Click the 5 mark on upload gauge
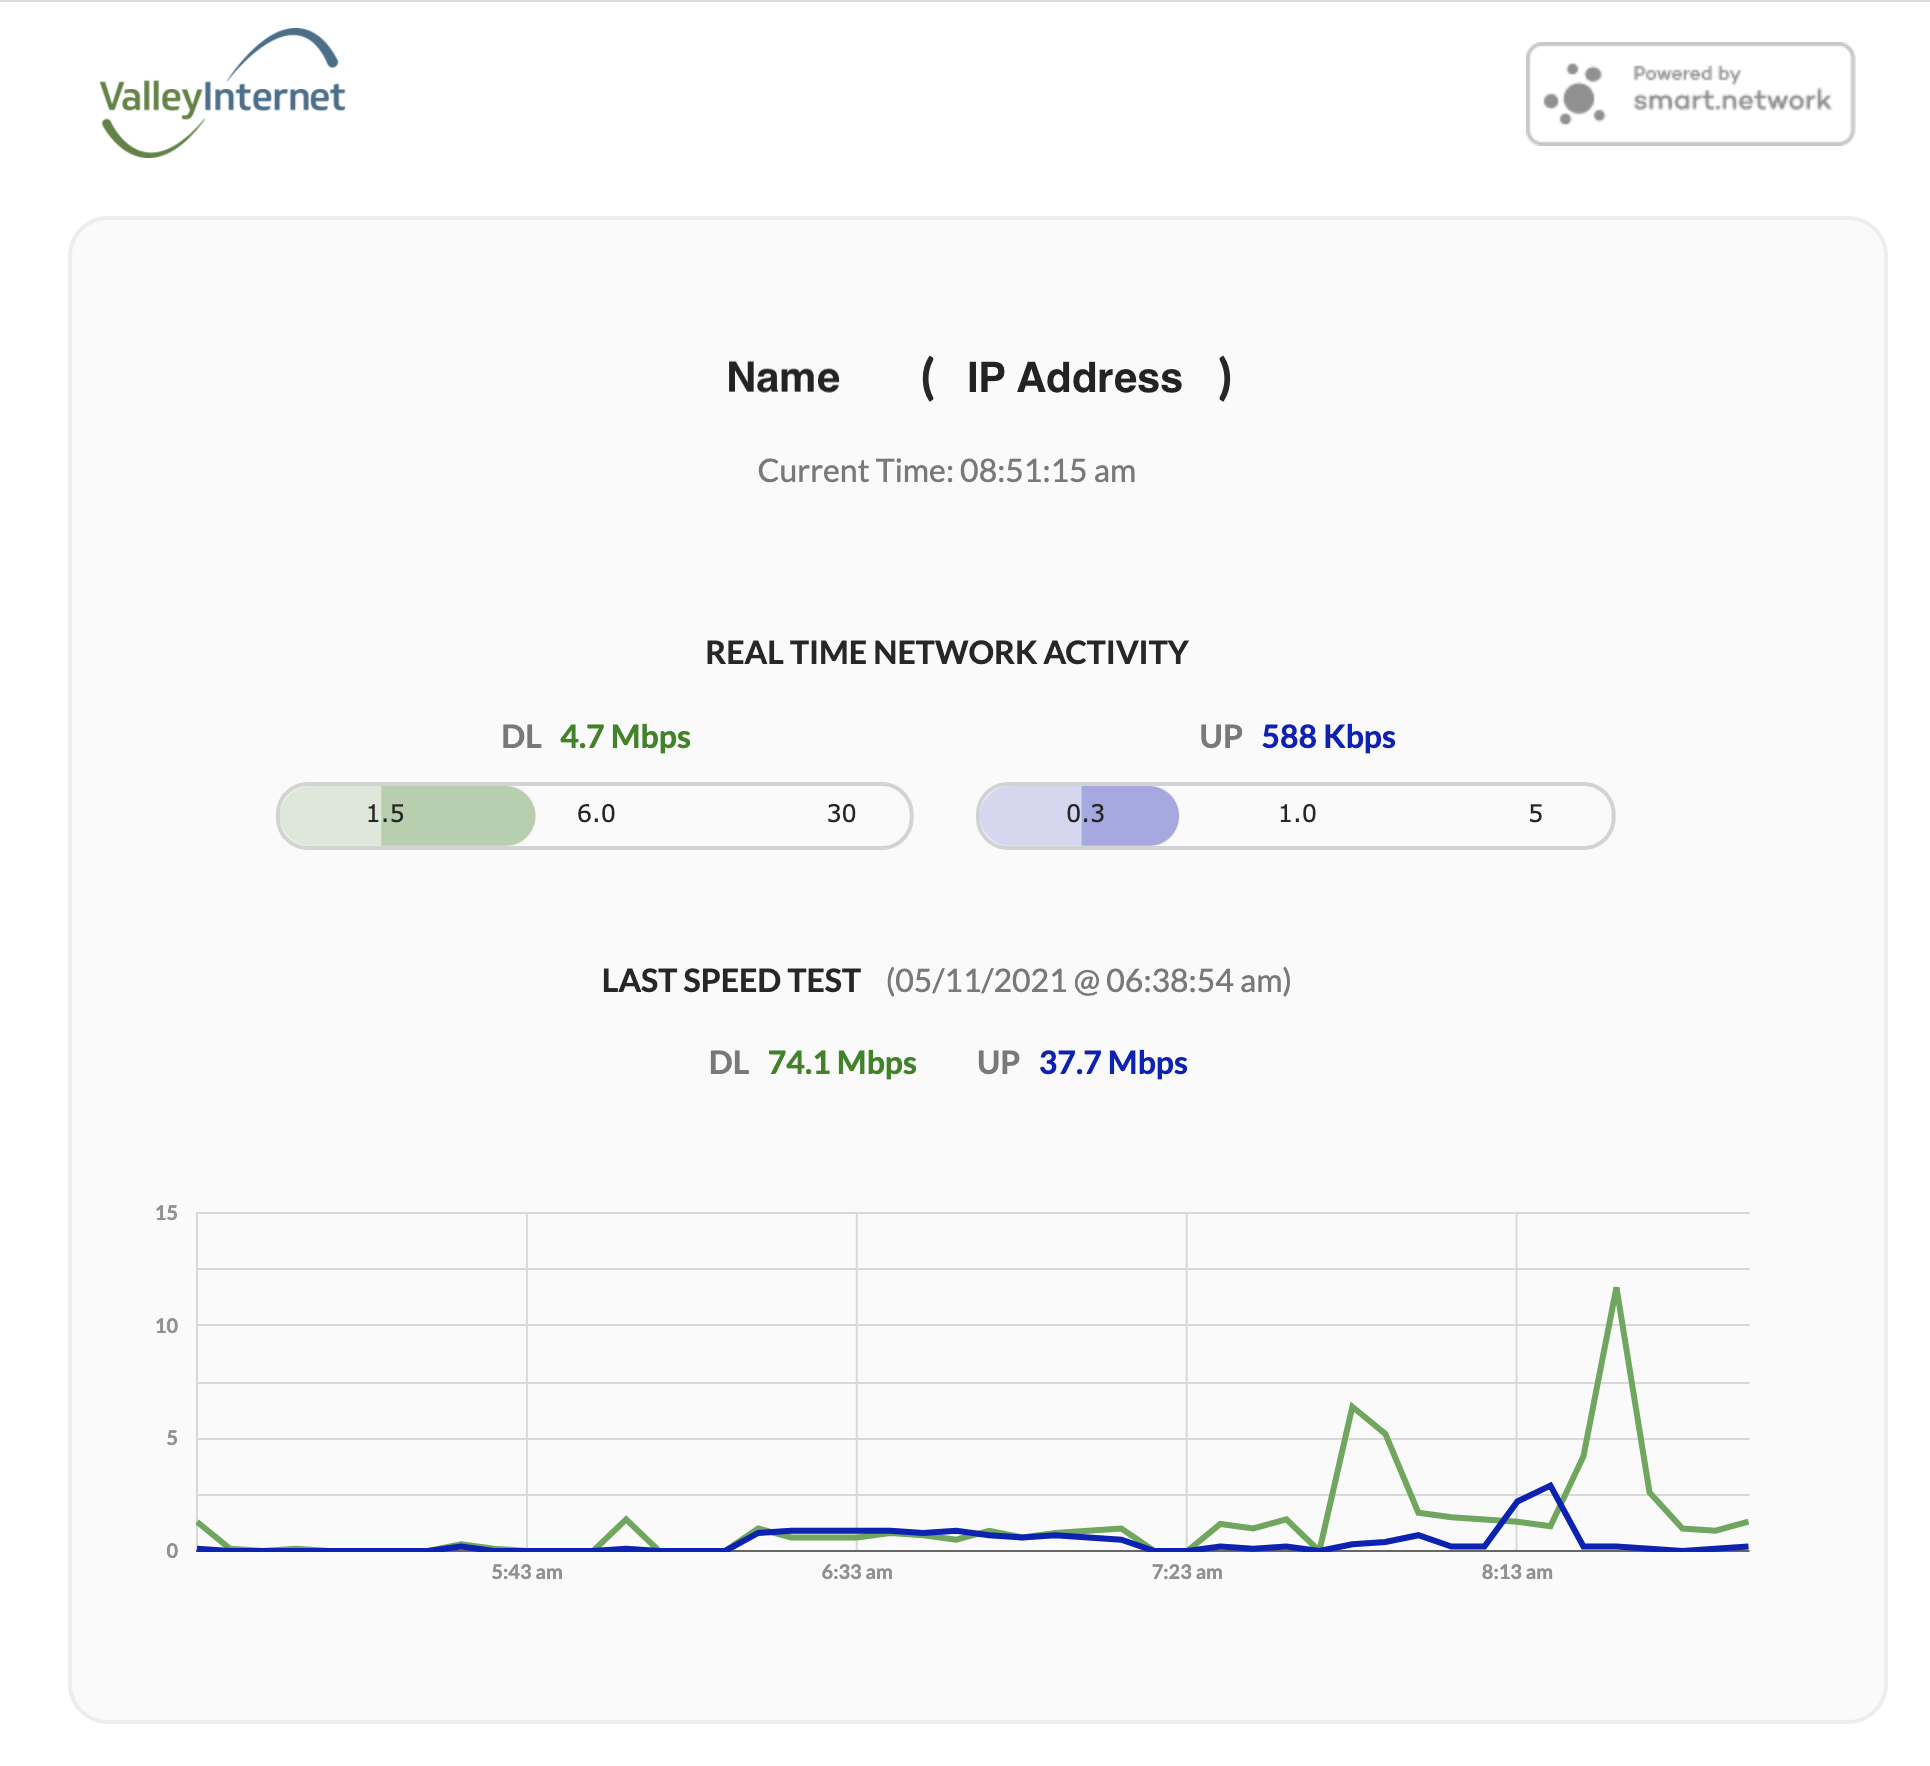The width and height of the screenshot is (1930, 1766). (1535, 814)
